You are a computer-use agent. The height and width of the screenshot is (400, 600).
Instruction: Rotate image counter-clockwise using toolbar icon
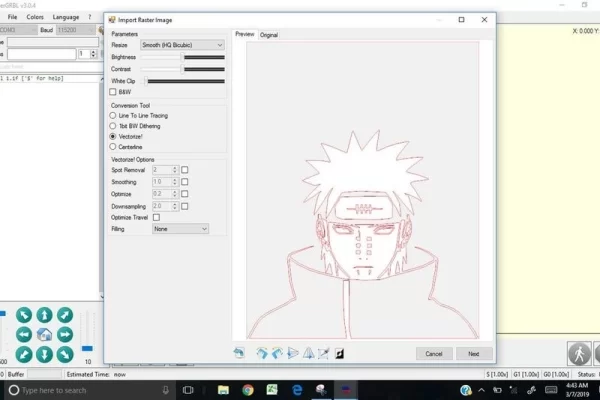click(277, 353)
